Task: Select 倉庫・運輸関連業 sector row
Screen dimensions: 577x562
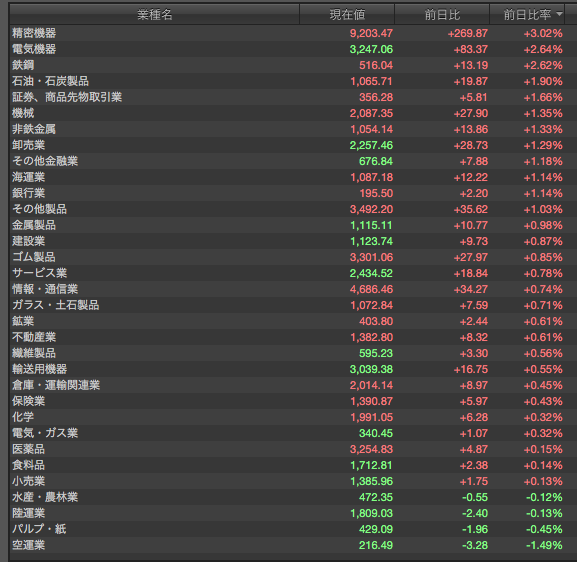Action: pos(293,385)
